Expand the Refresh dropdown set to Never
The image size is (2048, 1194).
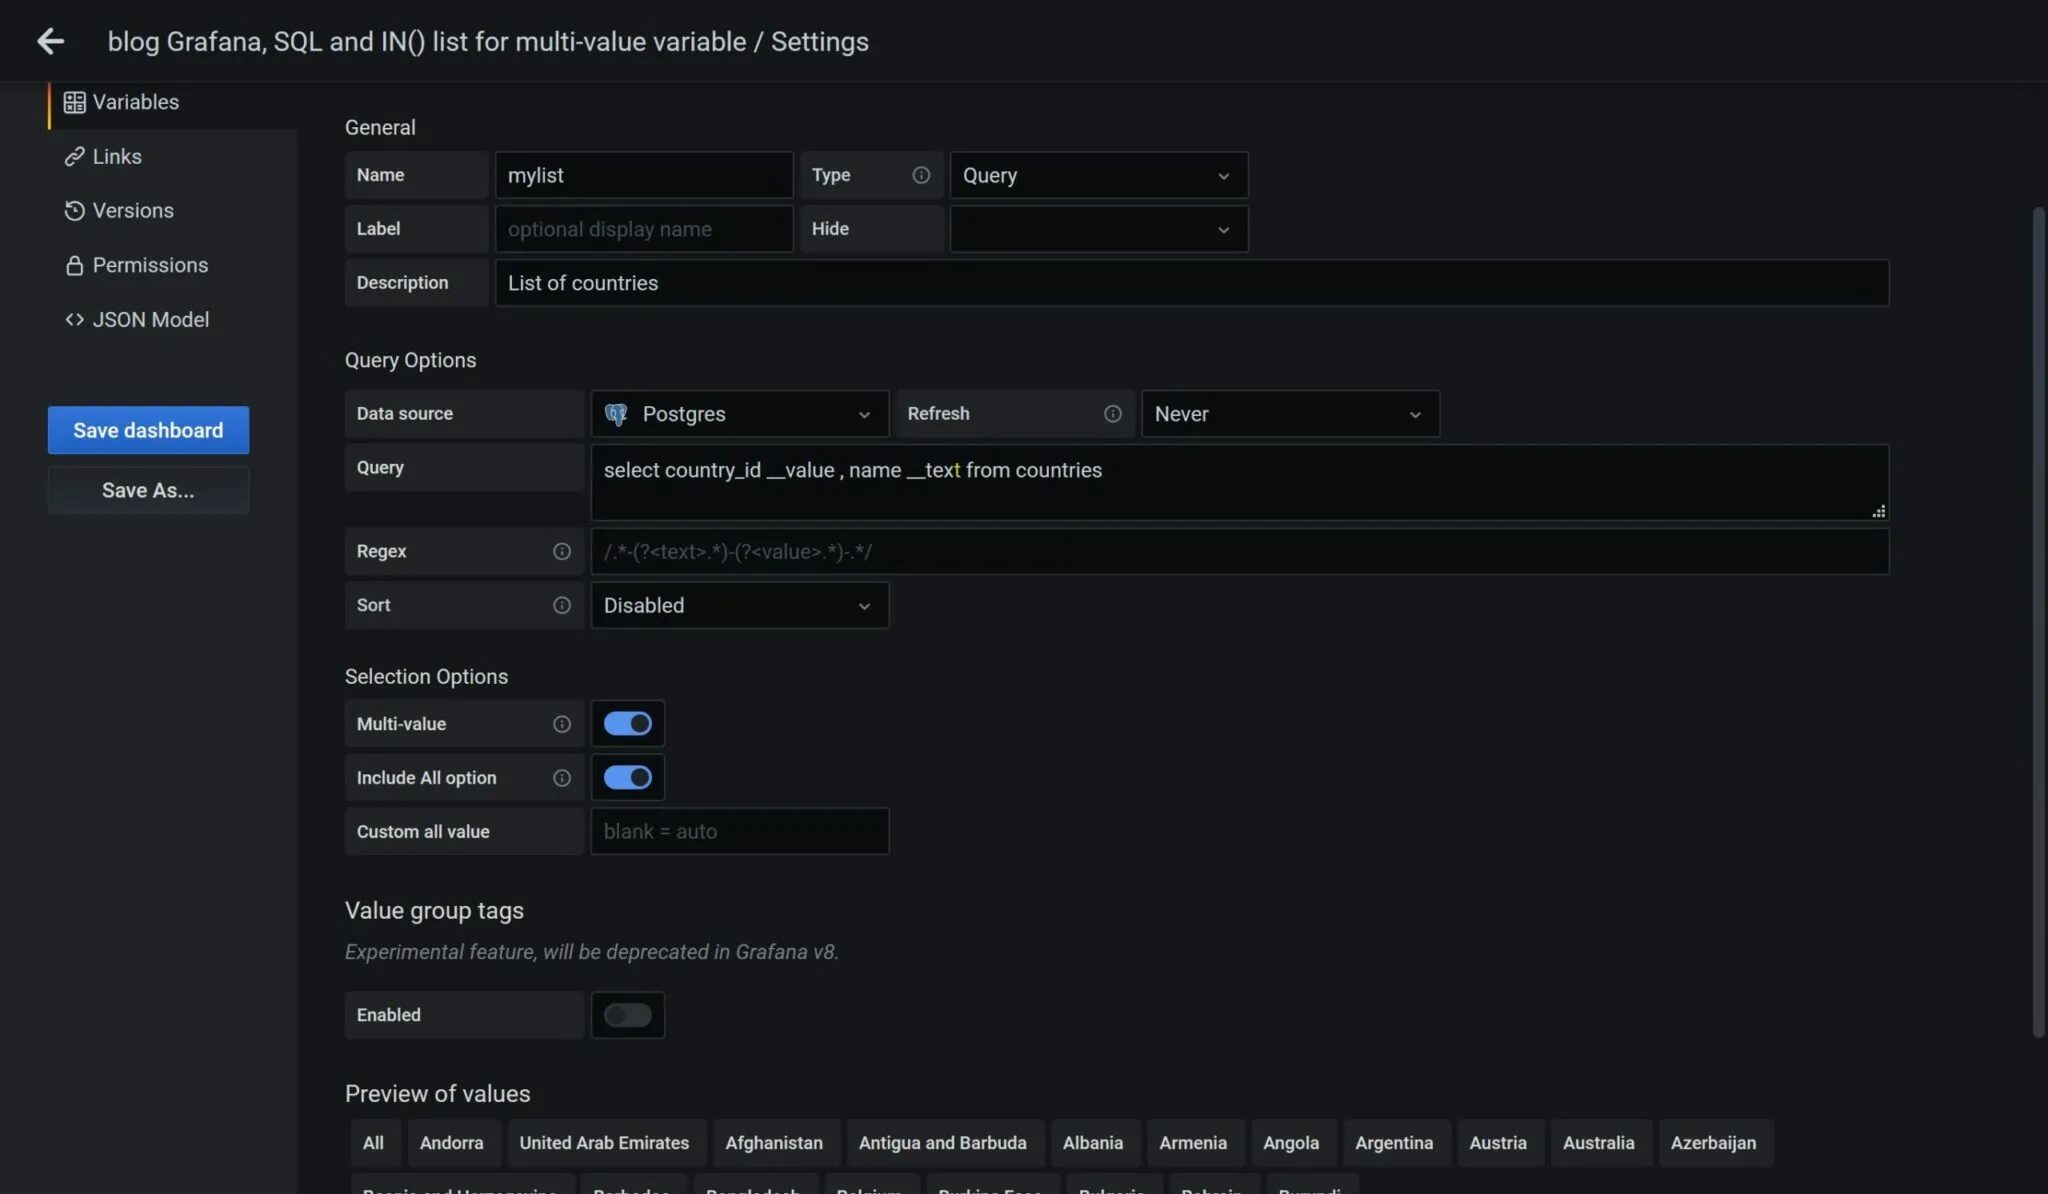pyautogui.click(x=1289, y=414)
